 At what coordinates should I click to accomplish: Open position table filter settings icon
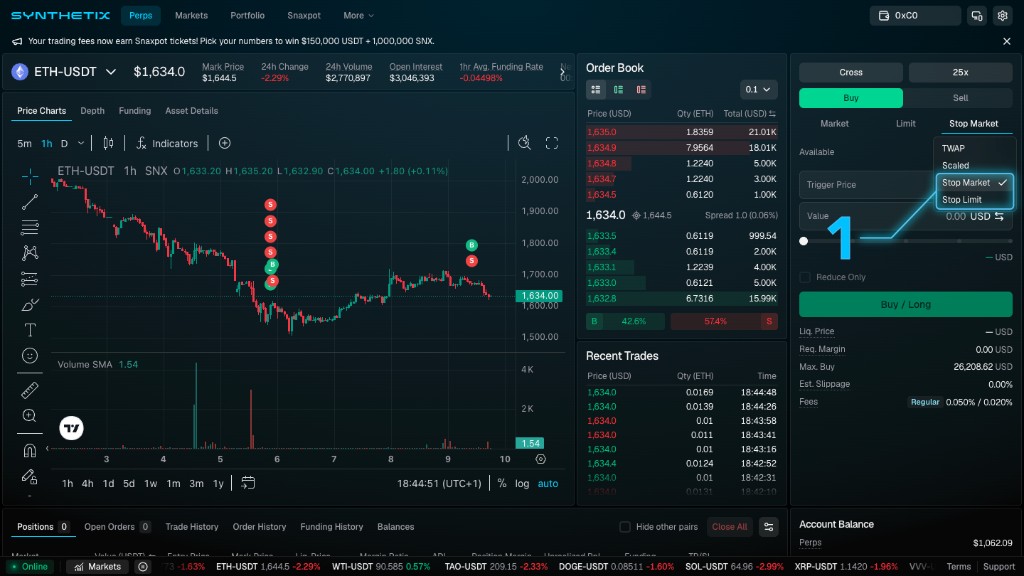point(769,527)
